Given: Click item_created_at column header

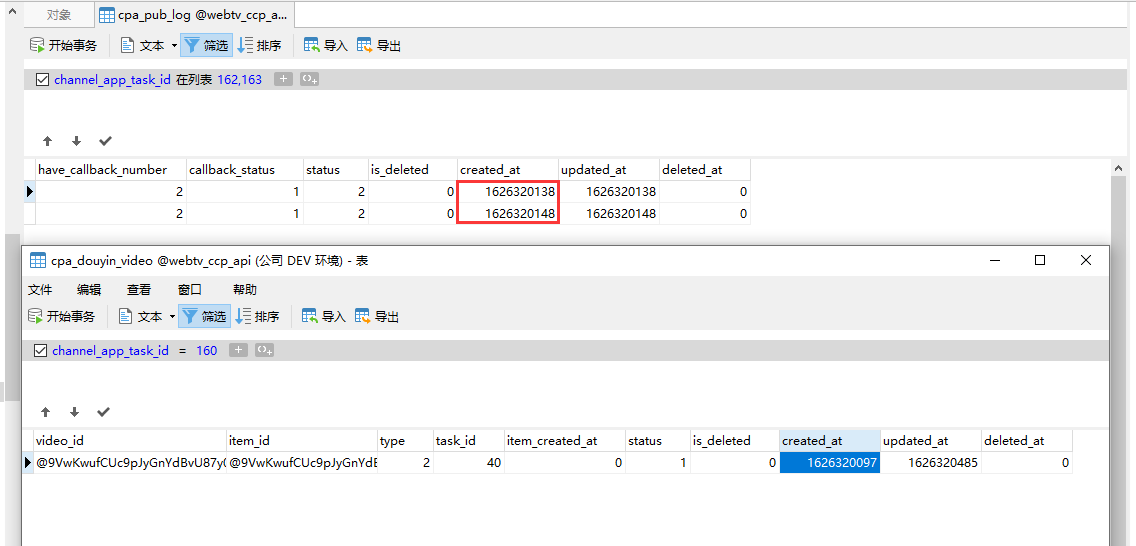Looking at the screenshot, I should [564, 441].
